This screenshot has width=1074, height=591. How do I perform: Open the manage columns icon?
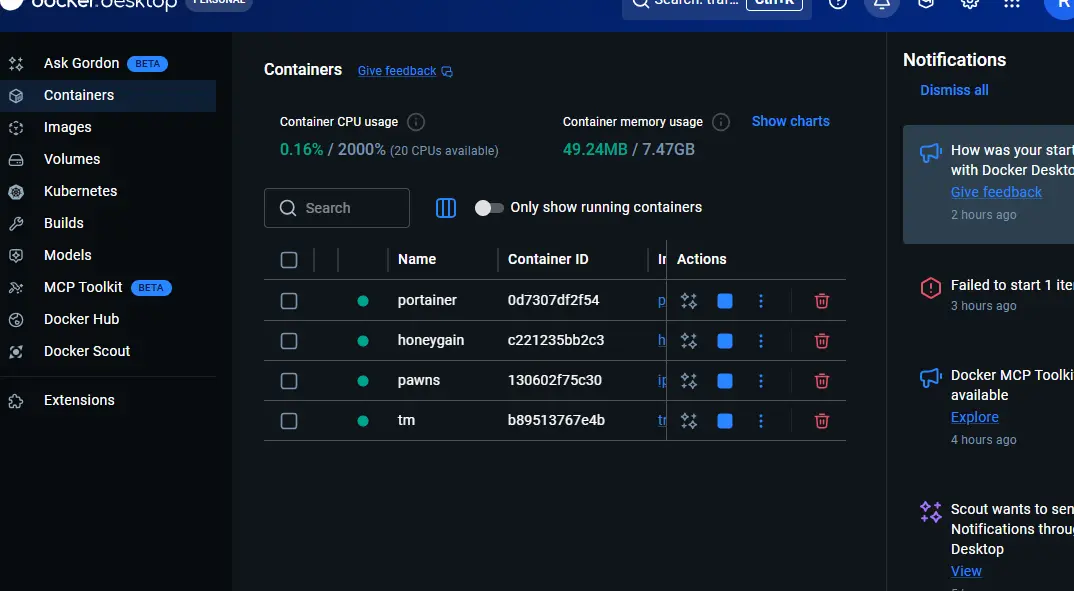pos(446,208)
